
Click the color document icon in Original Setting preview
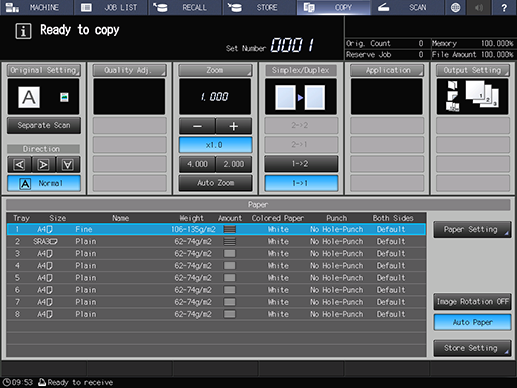pos(64,97)
